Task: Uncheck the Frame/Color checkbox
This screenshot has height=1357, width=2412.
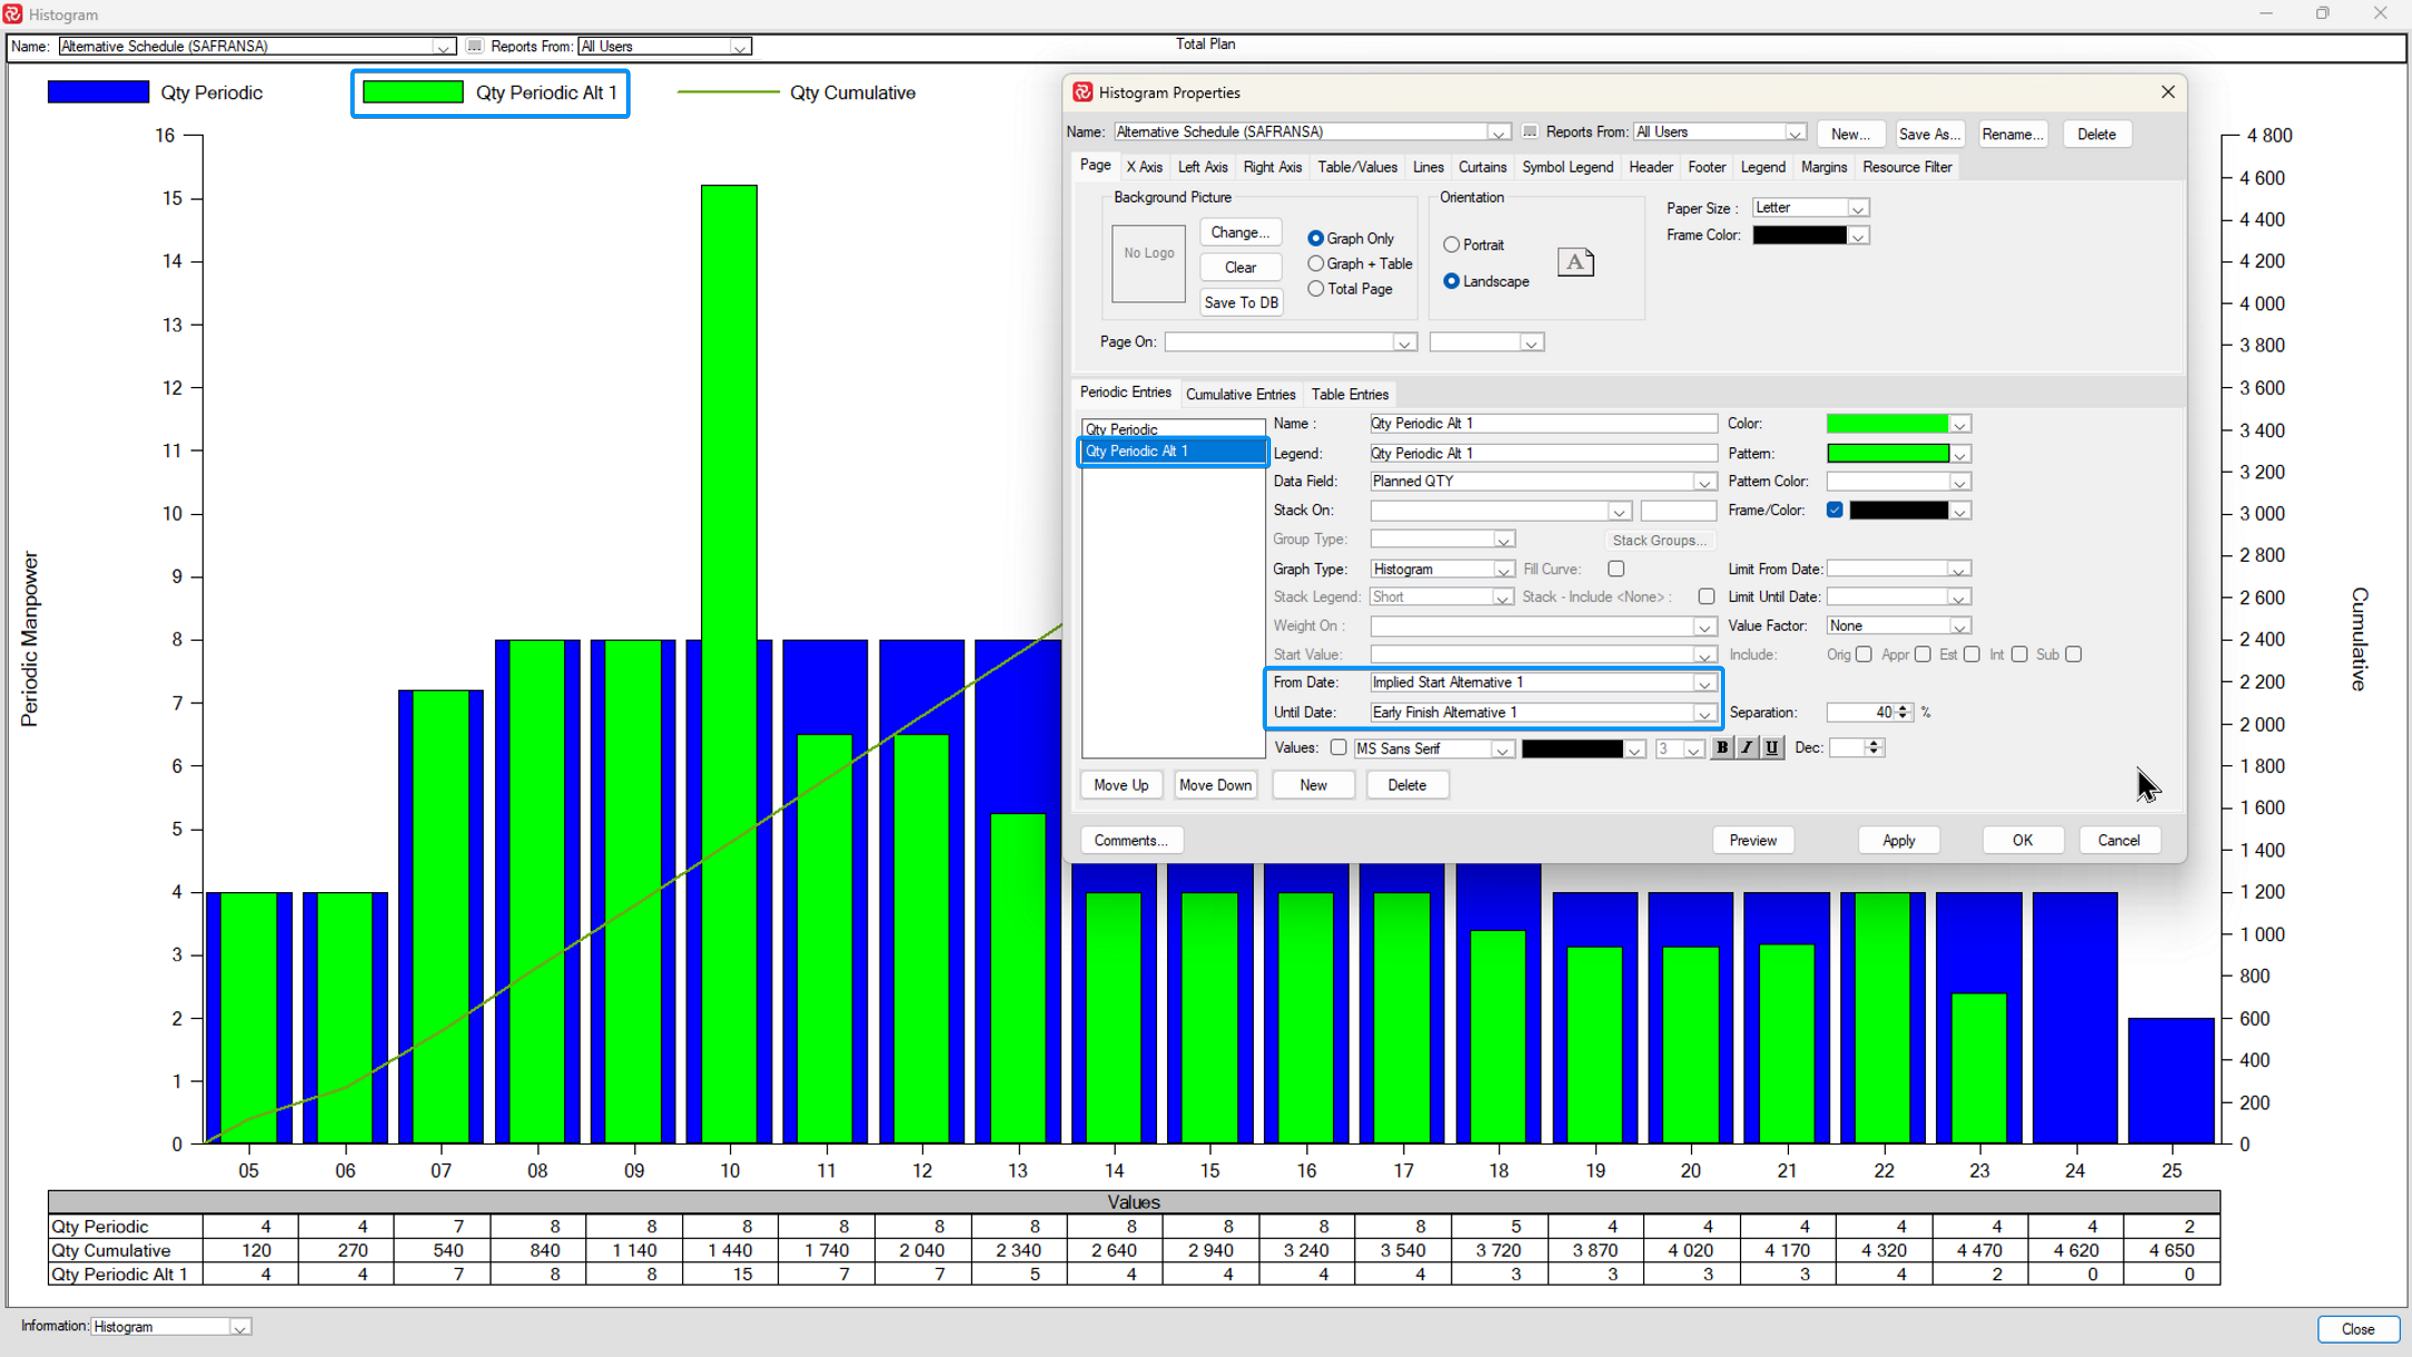Action: pos(1834,510)
